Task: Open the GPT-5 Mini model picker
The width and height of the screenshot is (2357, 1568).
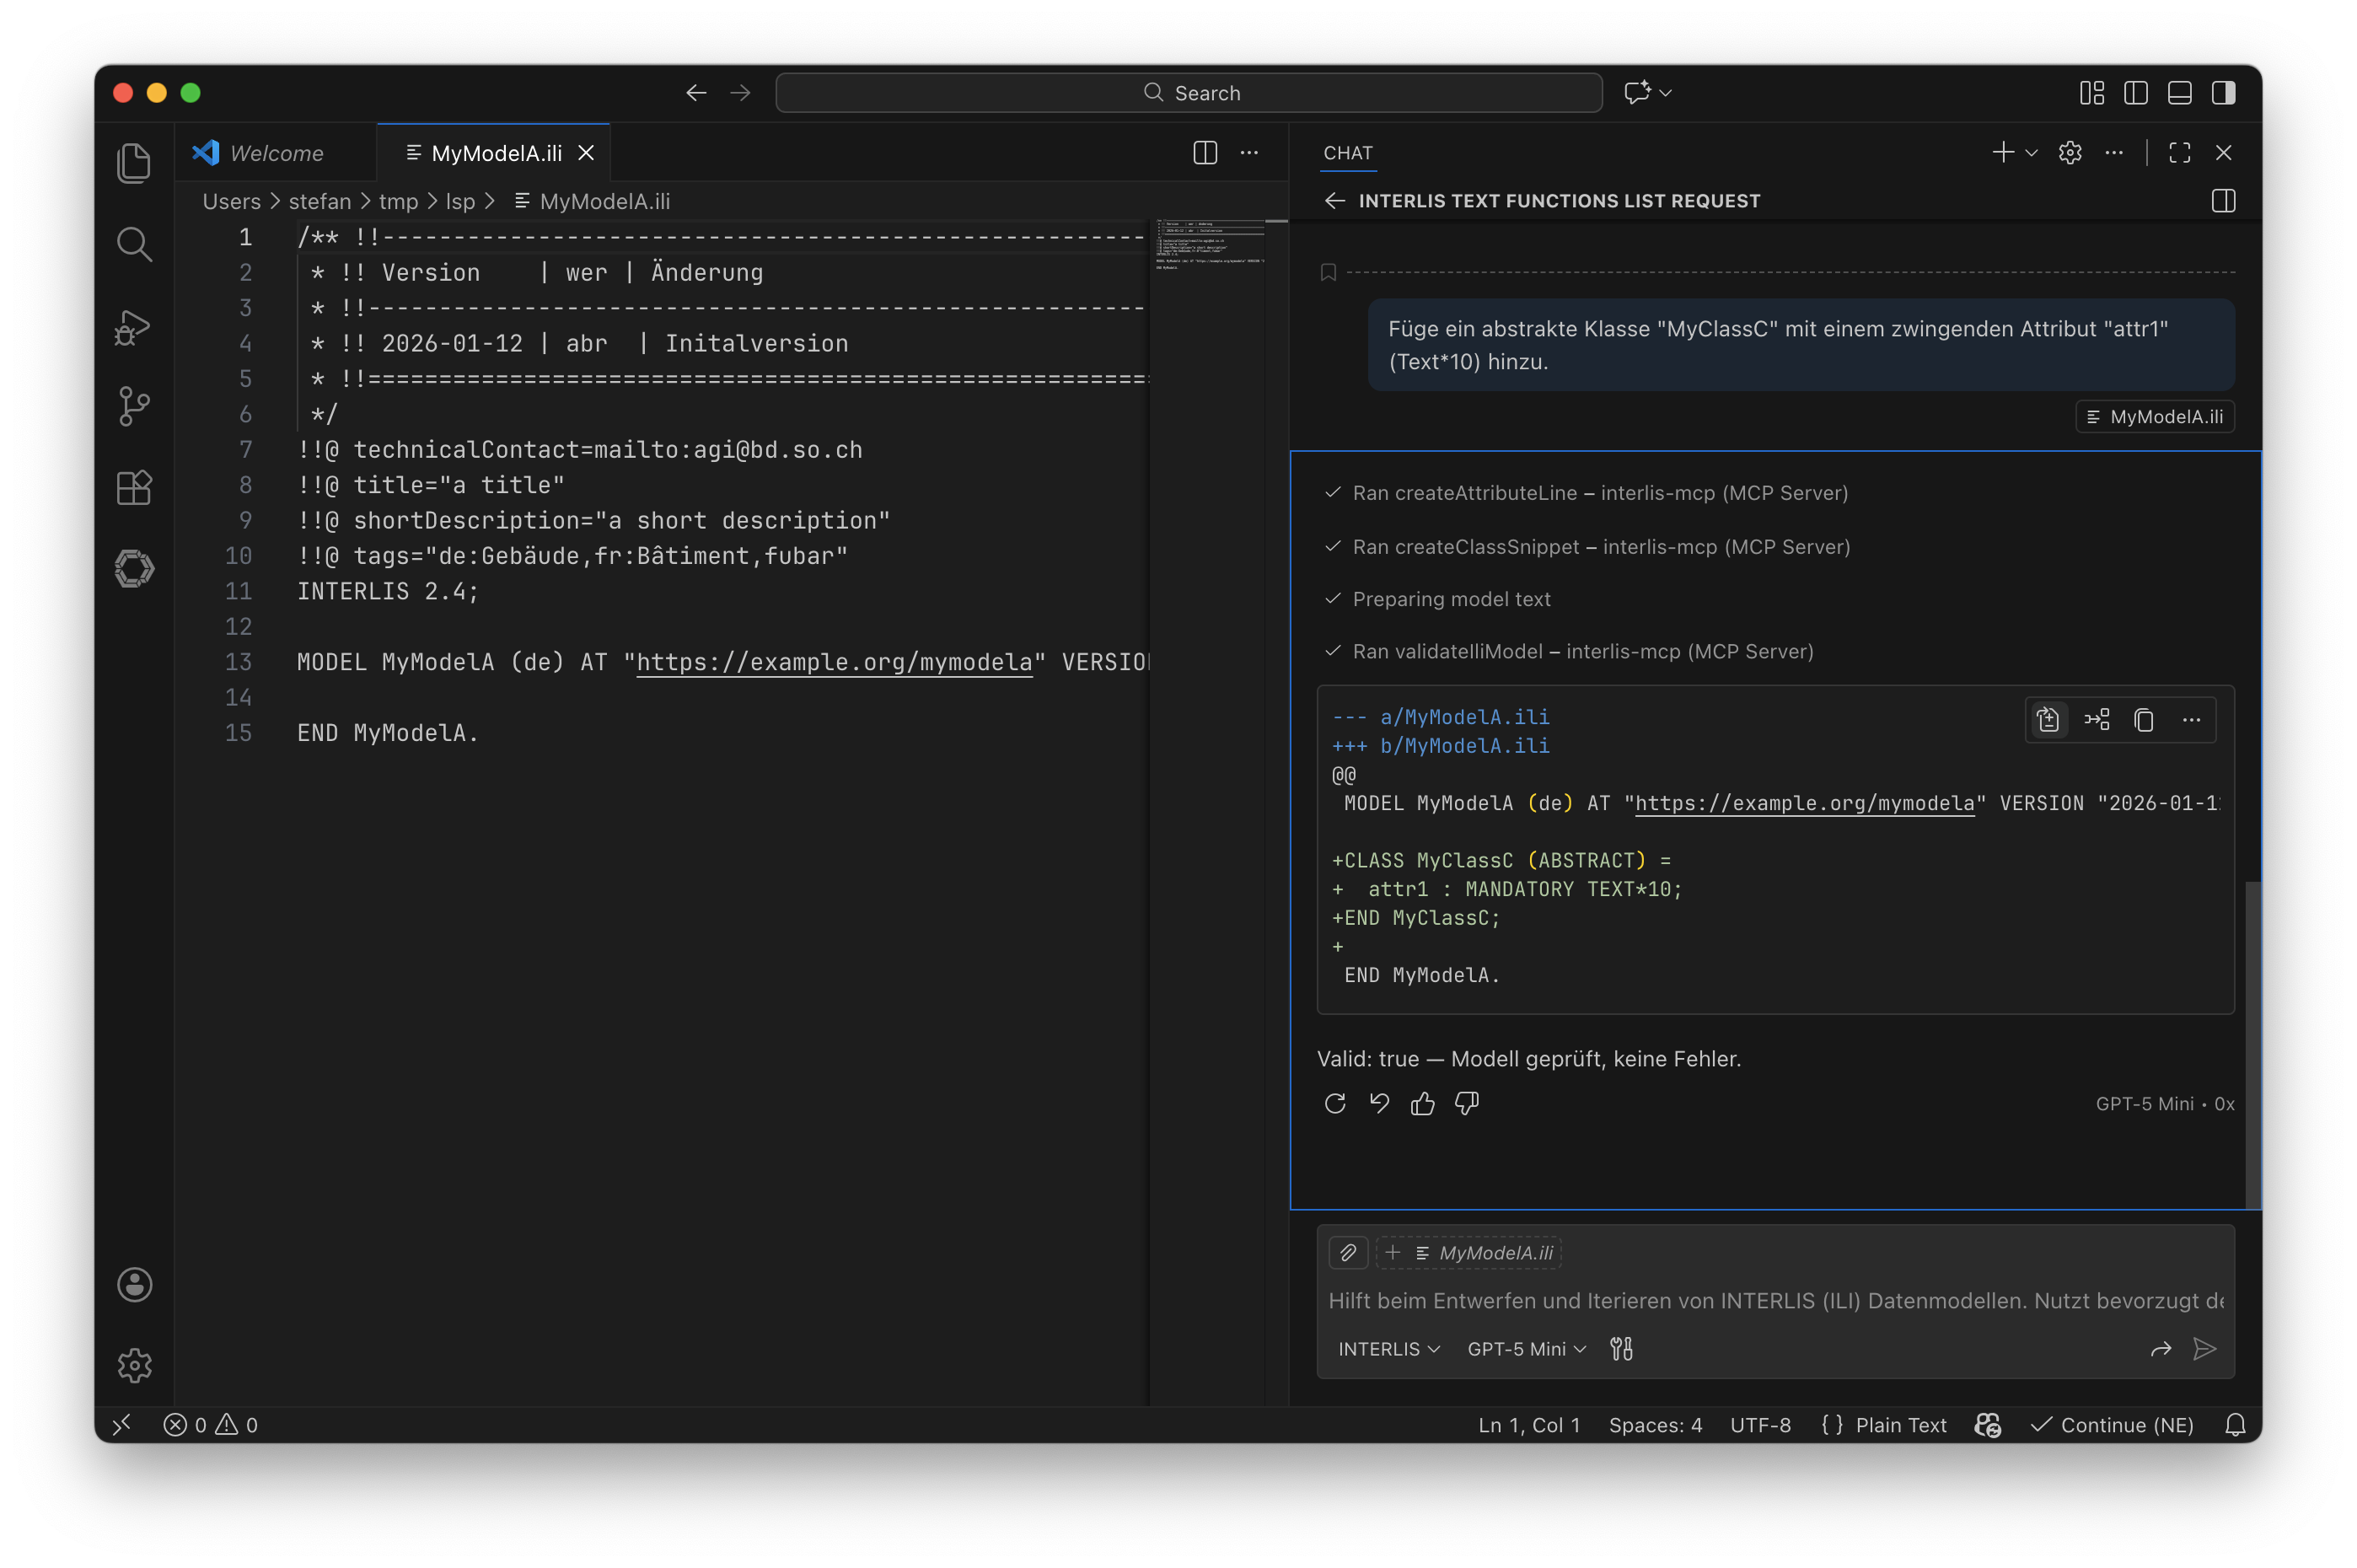Action: coord(1524,1348)
